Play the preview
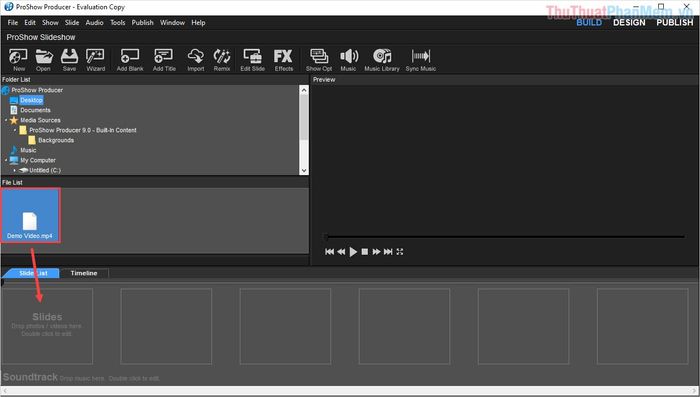 click(x=353, y=252)
